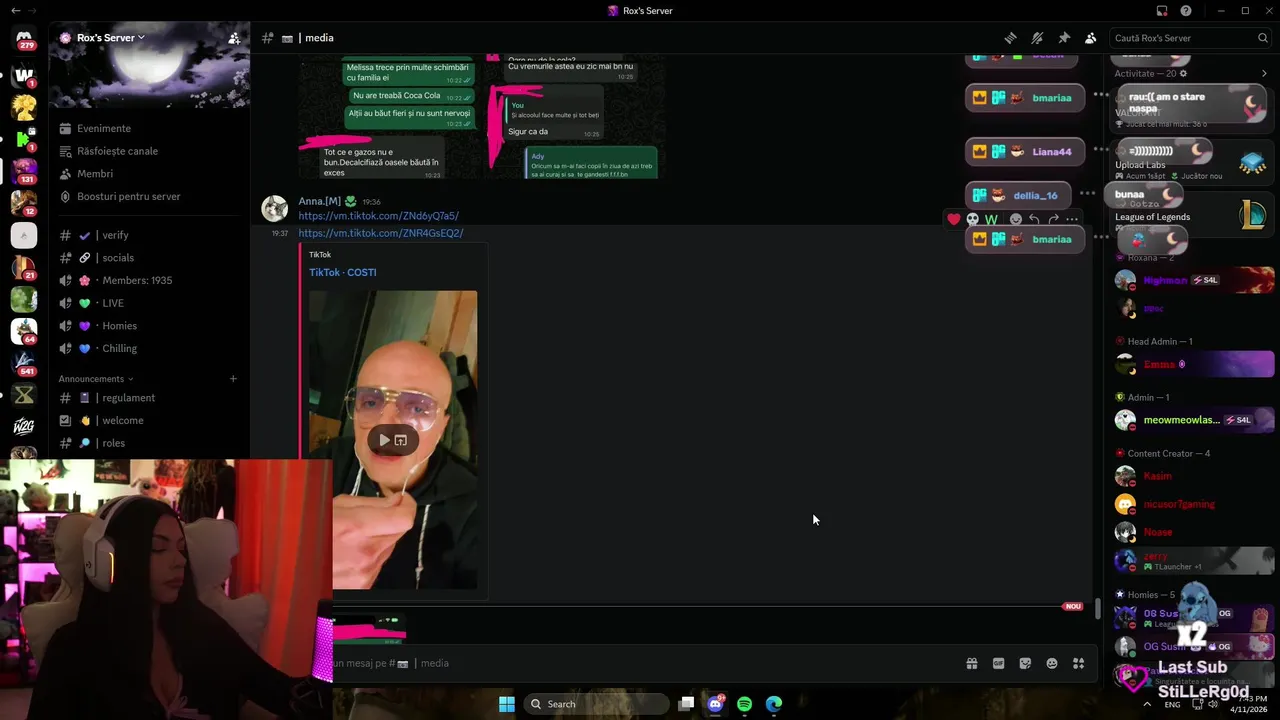Screen dimensions: 1280x720
Task: Click the reply arrow on message
Action: [x=1034, y=219]
